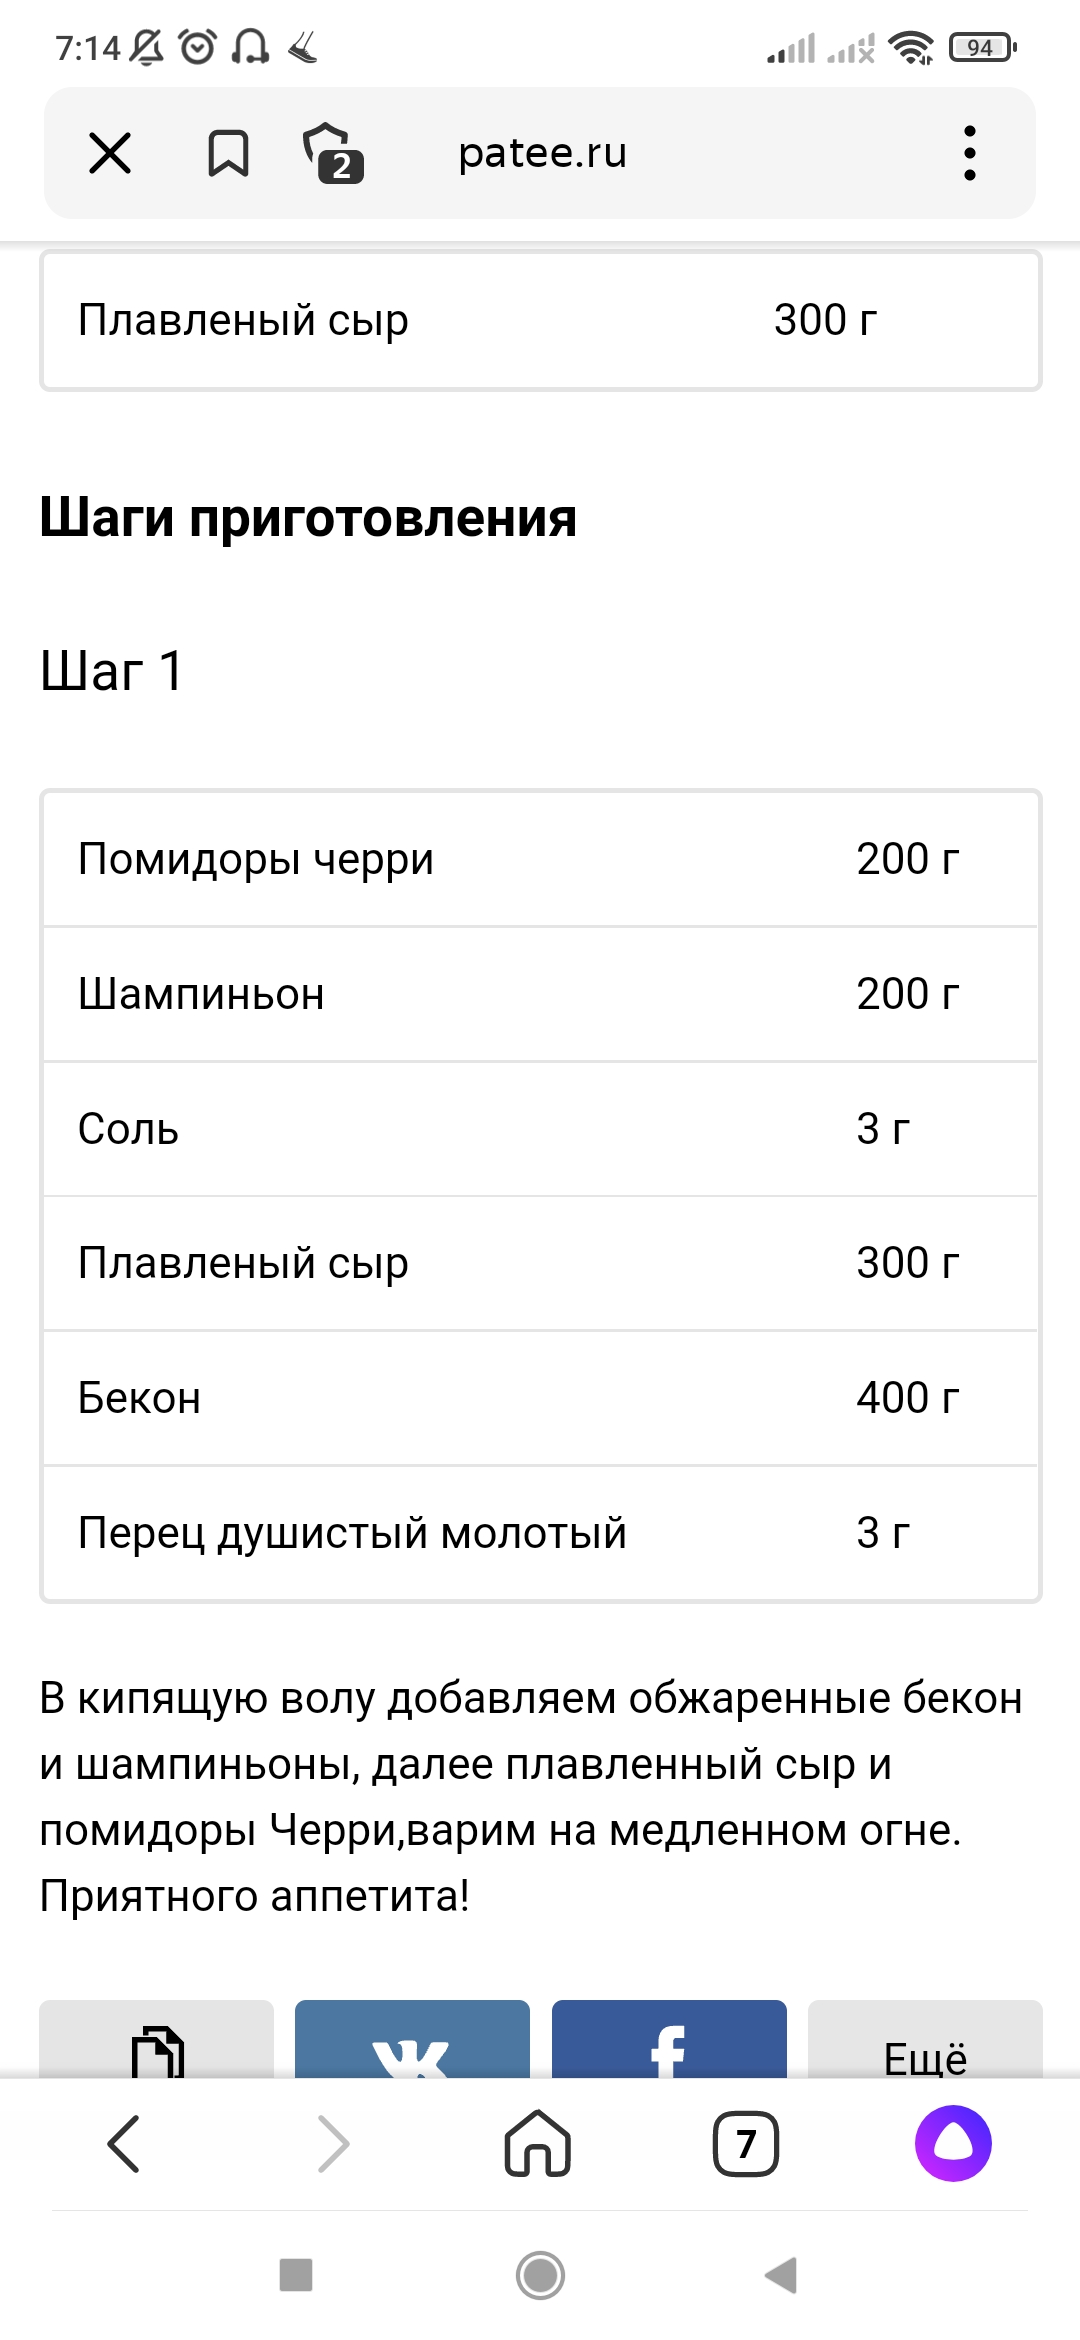Share recipe on VK

click(x=412, y=2045)
